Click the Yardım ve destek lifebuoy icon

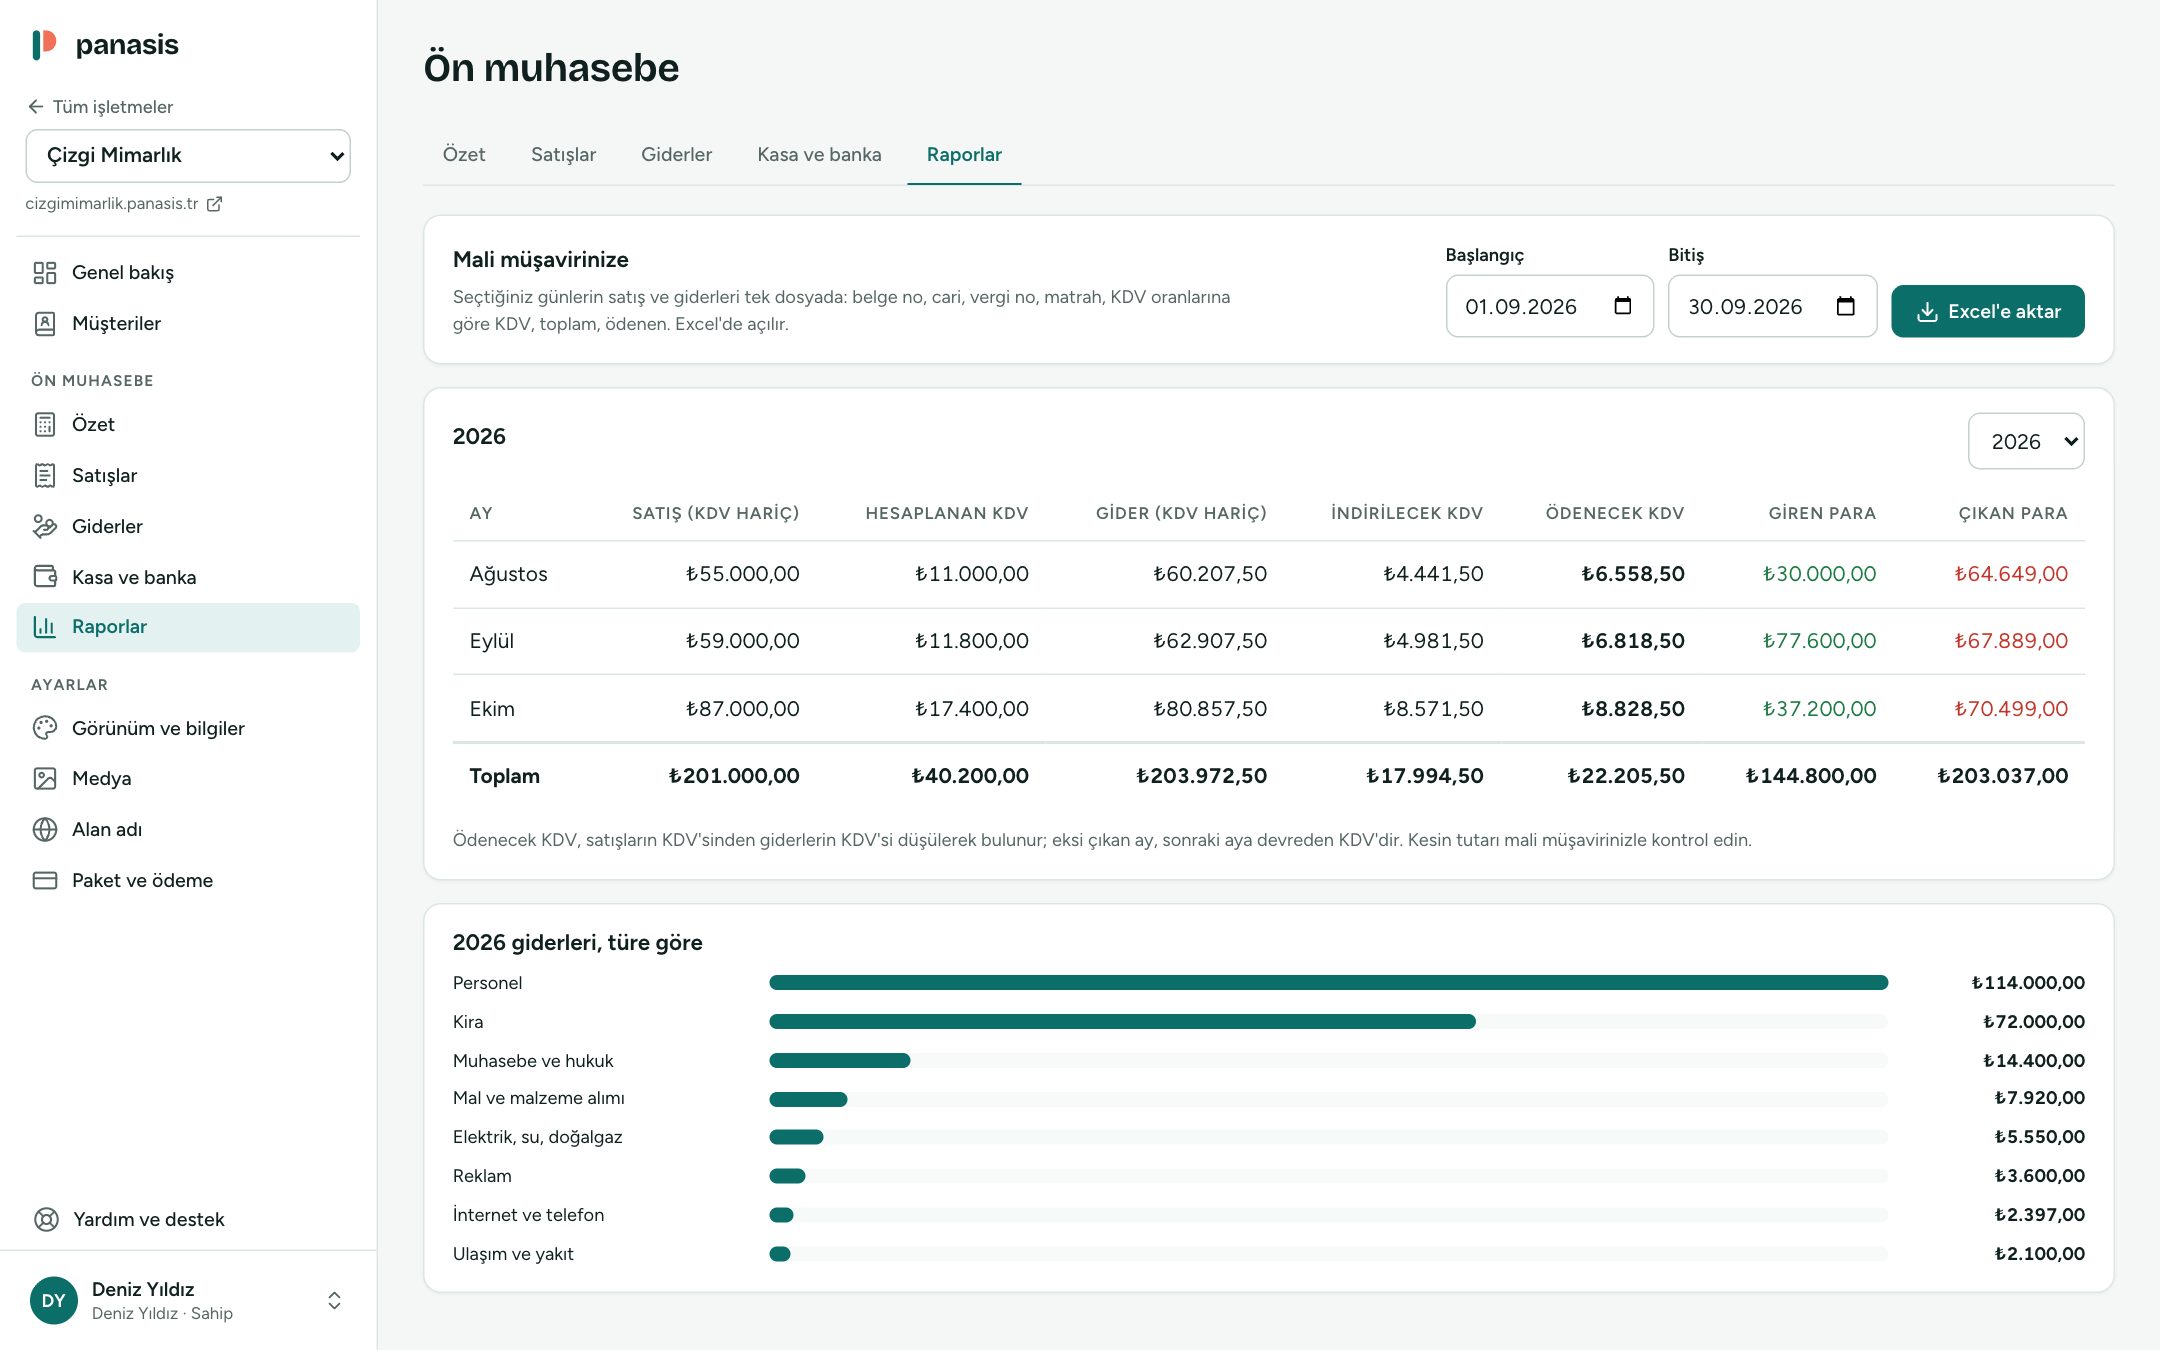click(x=46, y=1220)
